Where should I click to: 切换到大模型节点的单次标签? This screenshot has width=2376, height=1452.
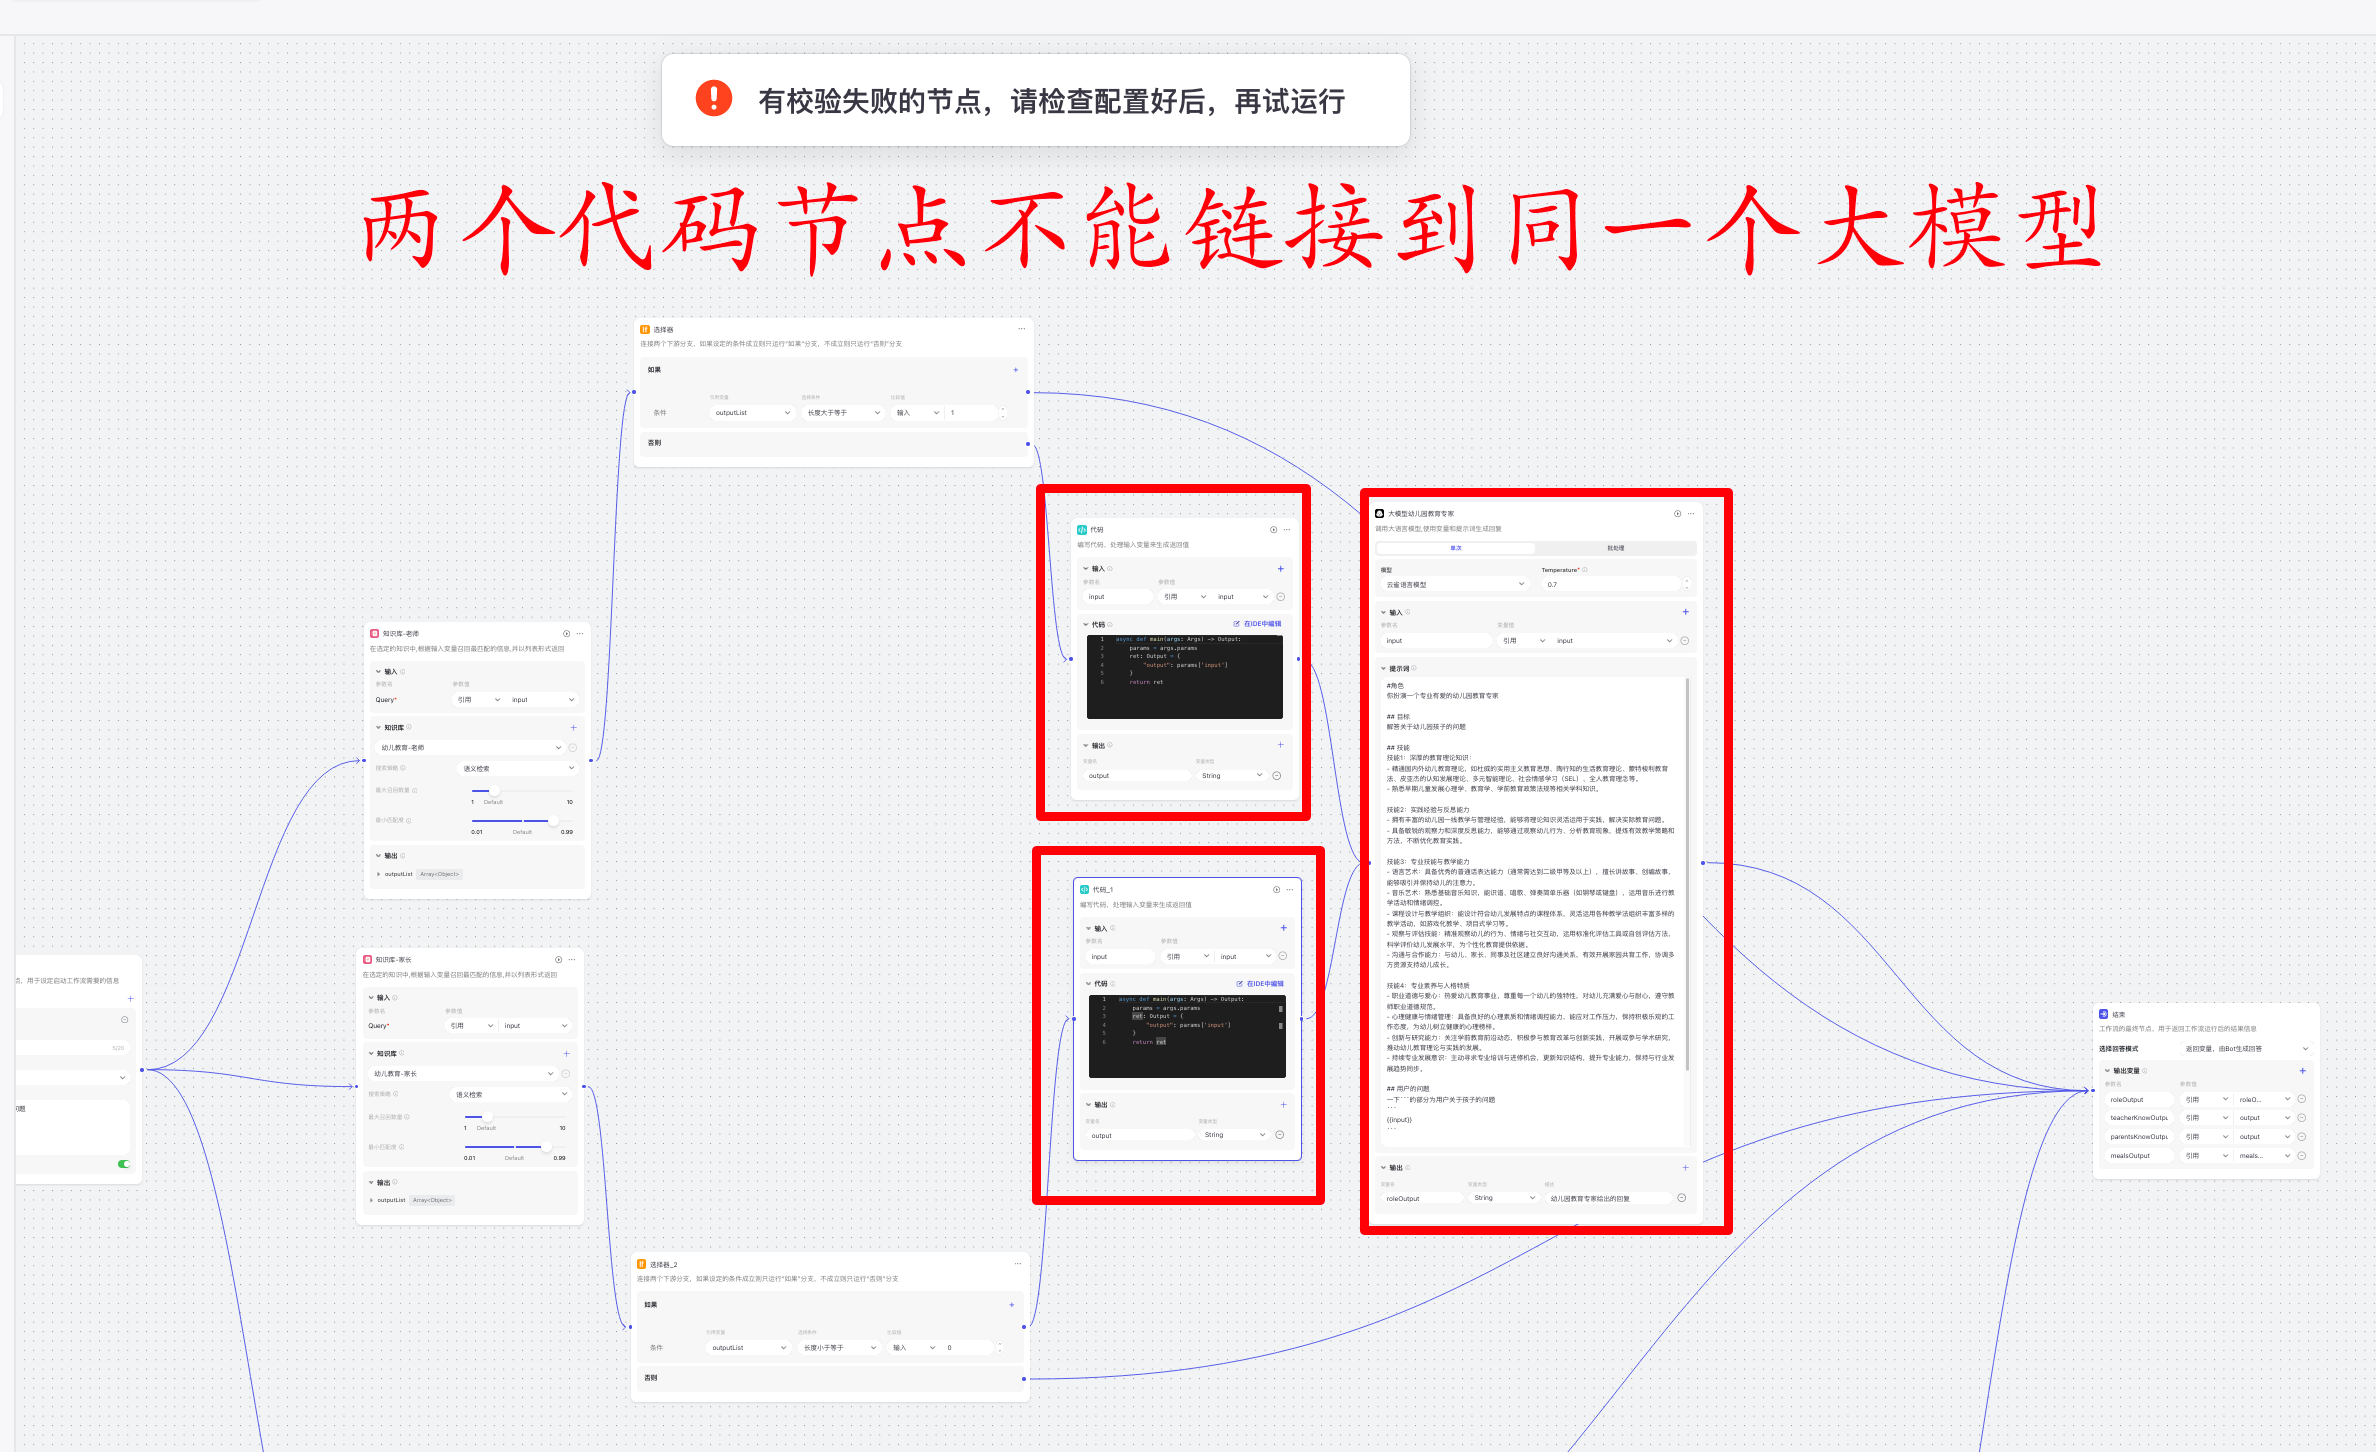click(x=1456, y=548)
